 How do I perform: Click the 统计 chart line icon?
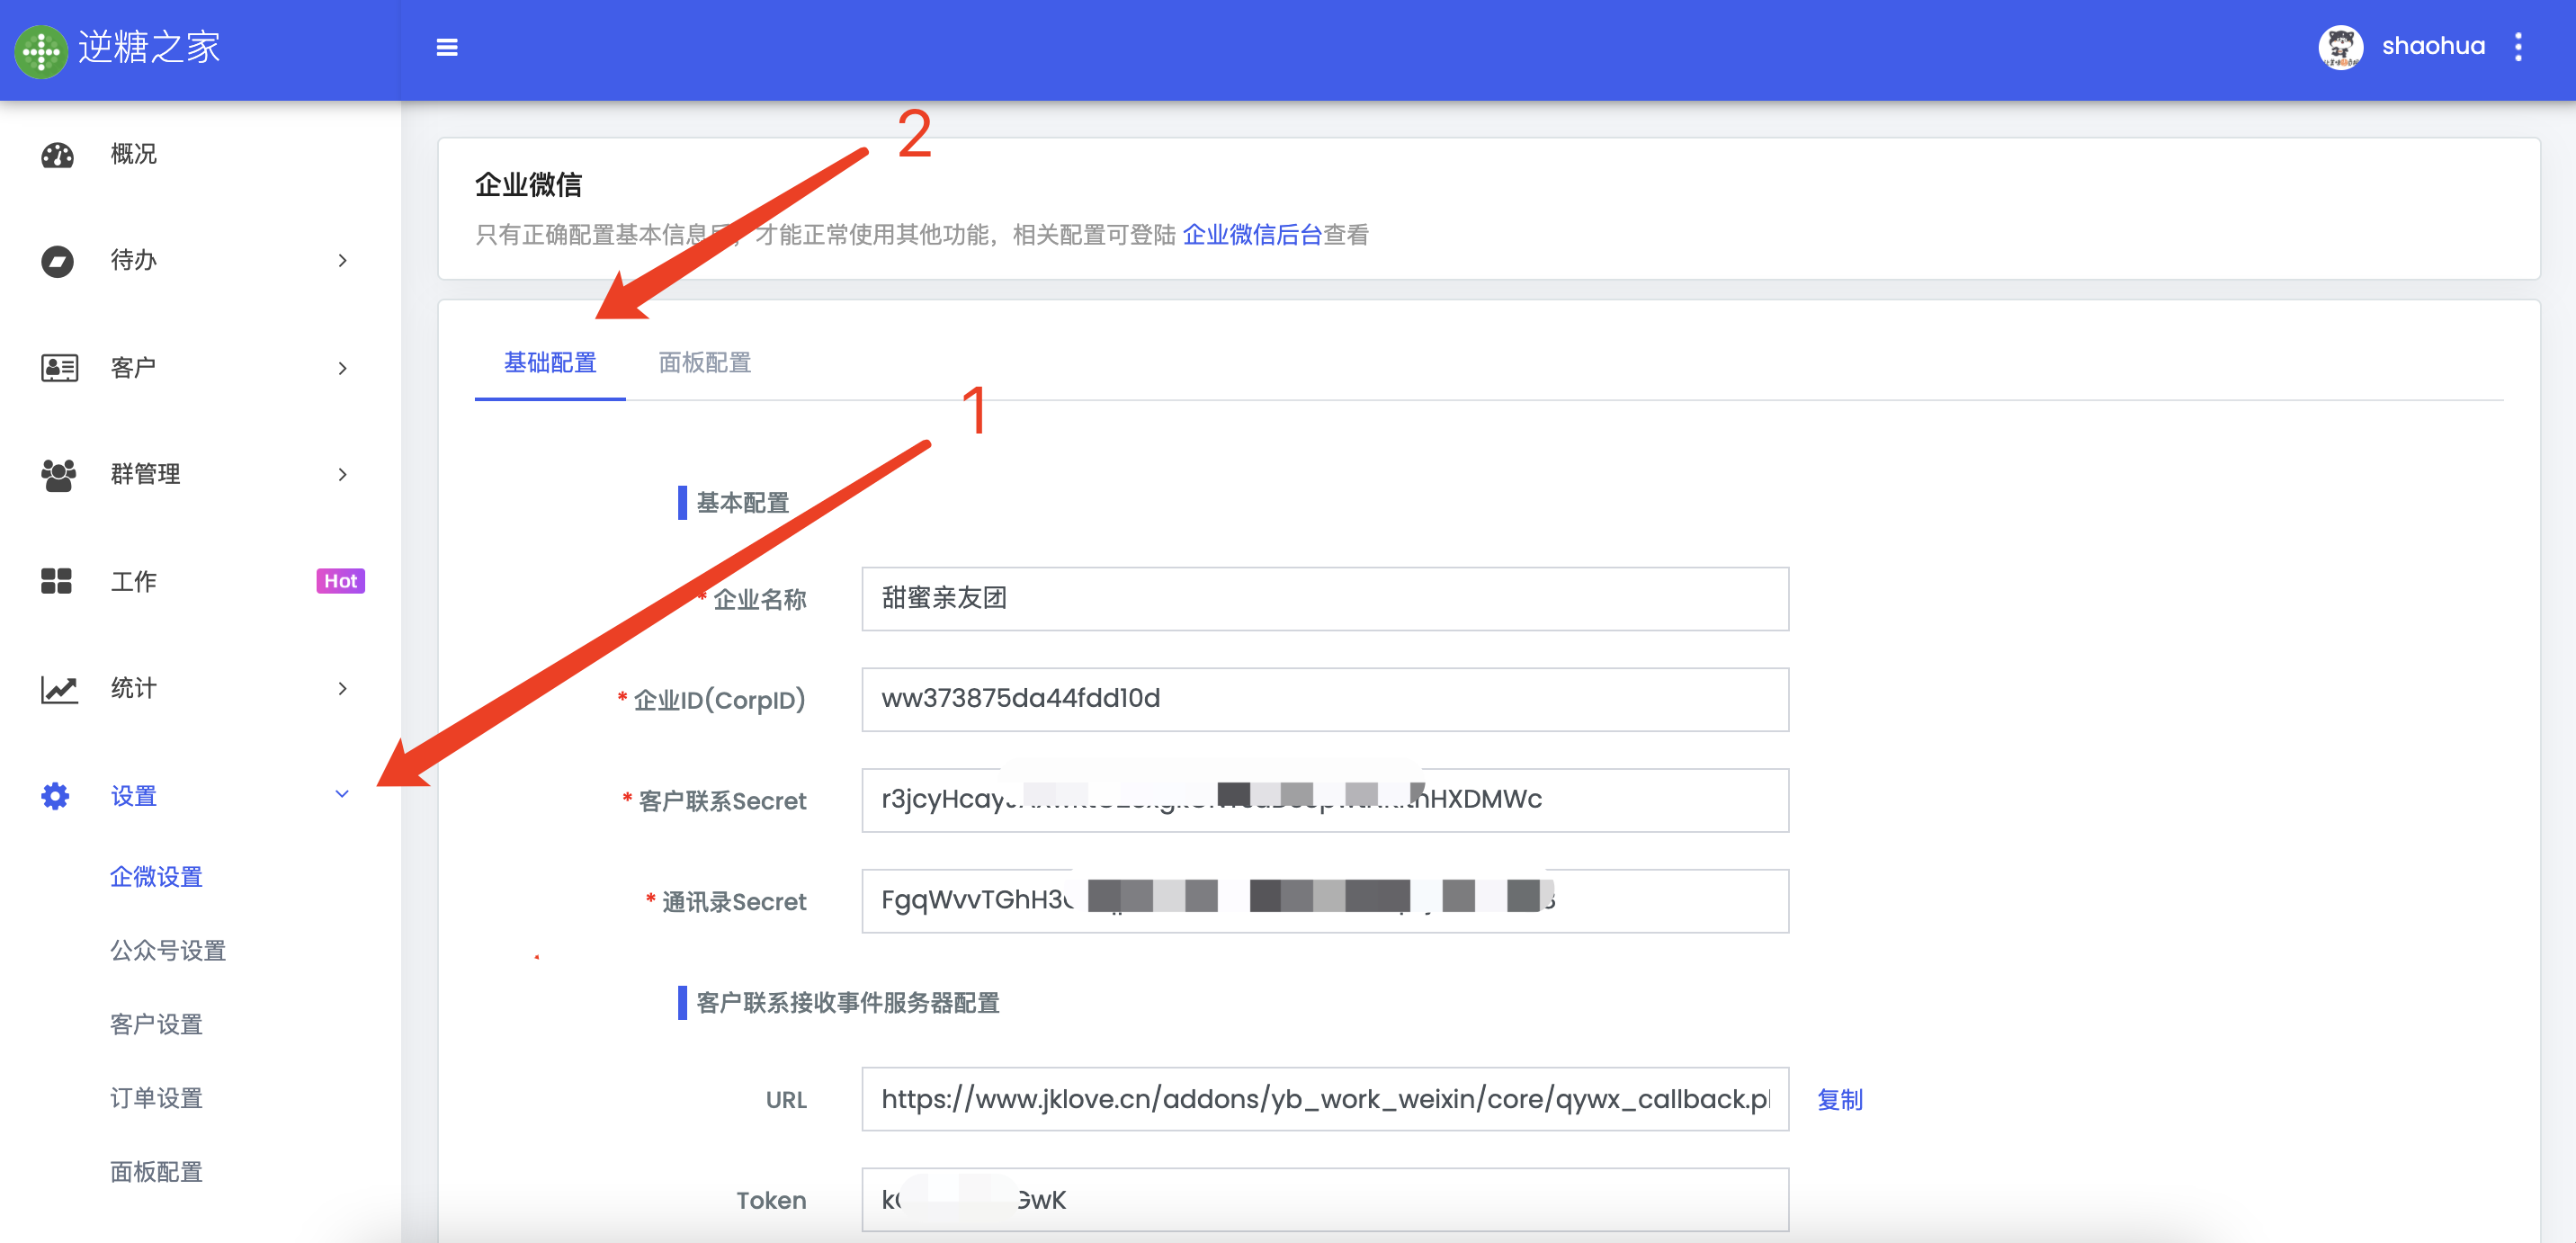click(59, 689)
